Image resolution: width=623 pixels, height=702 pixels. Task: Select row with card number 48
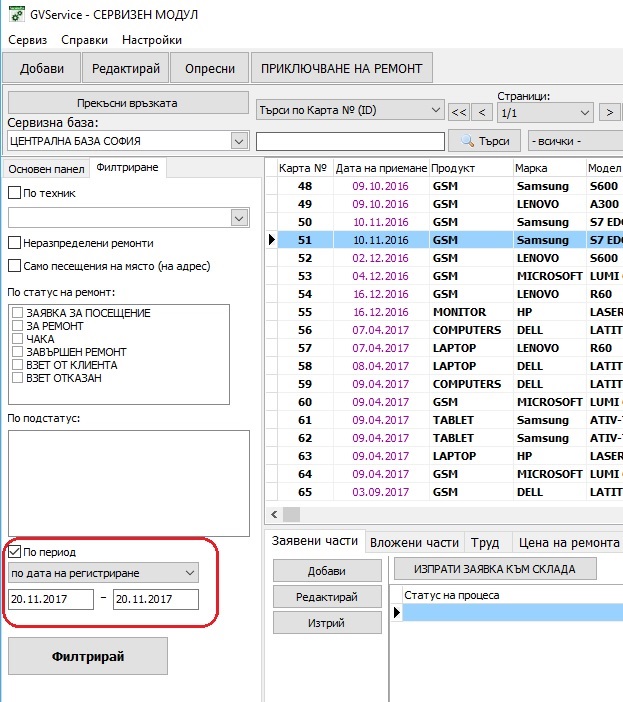(x=444, y=186)
